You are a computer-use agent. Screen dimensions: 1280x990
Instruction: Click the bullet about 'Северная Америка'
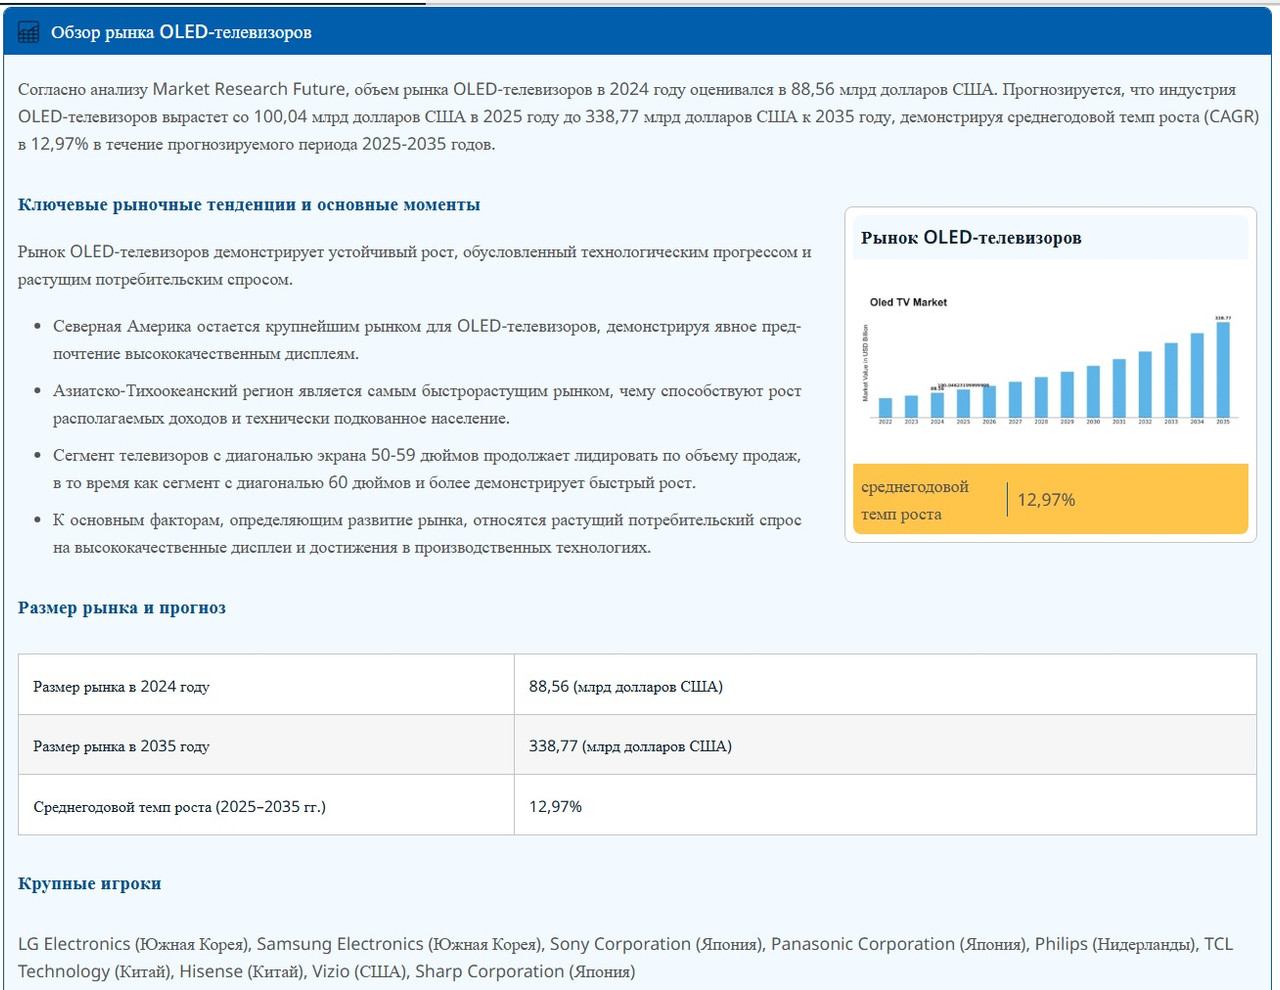(x=427, y=340)
